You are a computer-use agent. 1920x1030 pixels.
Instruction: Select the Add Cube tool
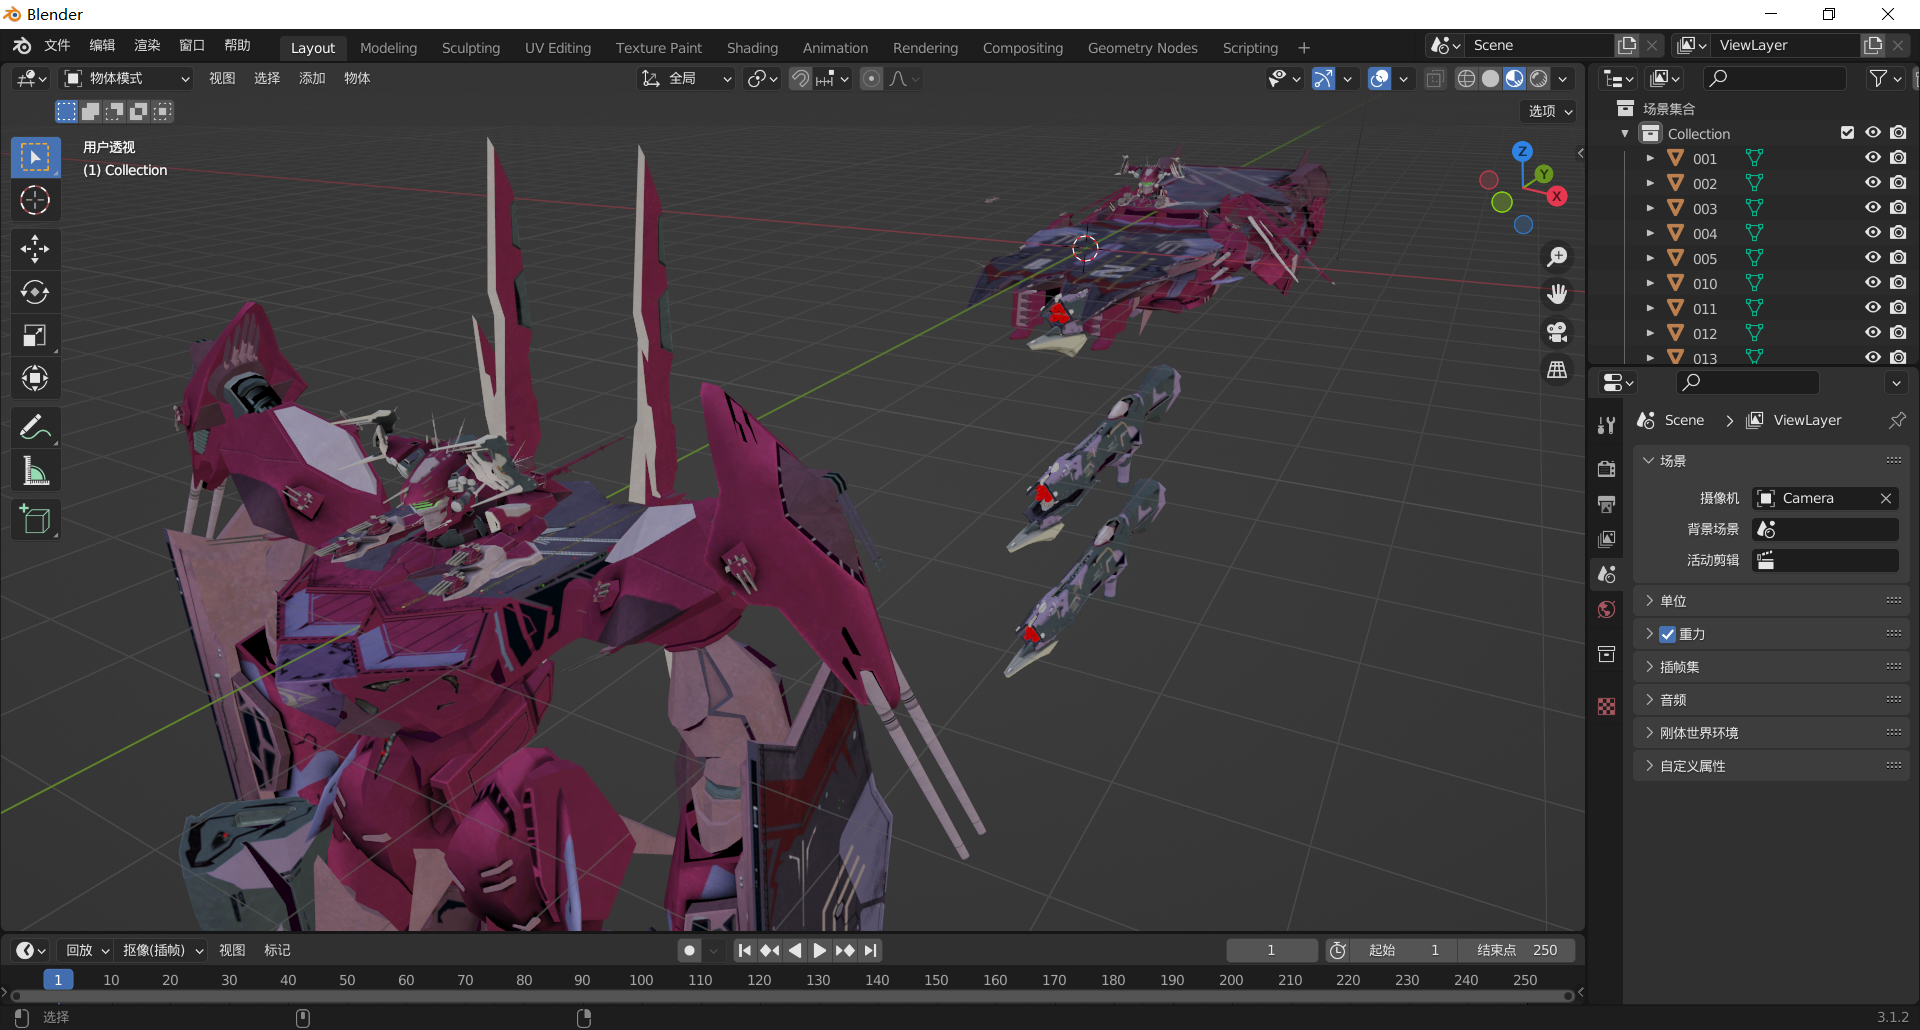click(x=35, y=520)
